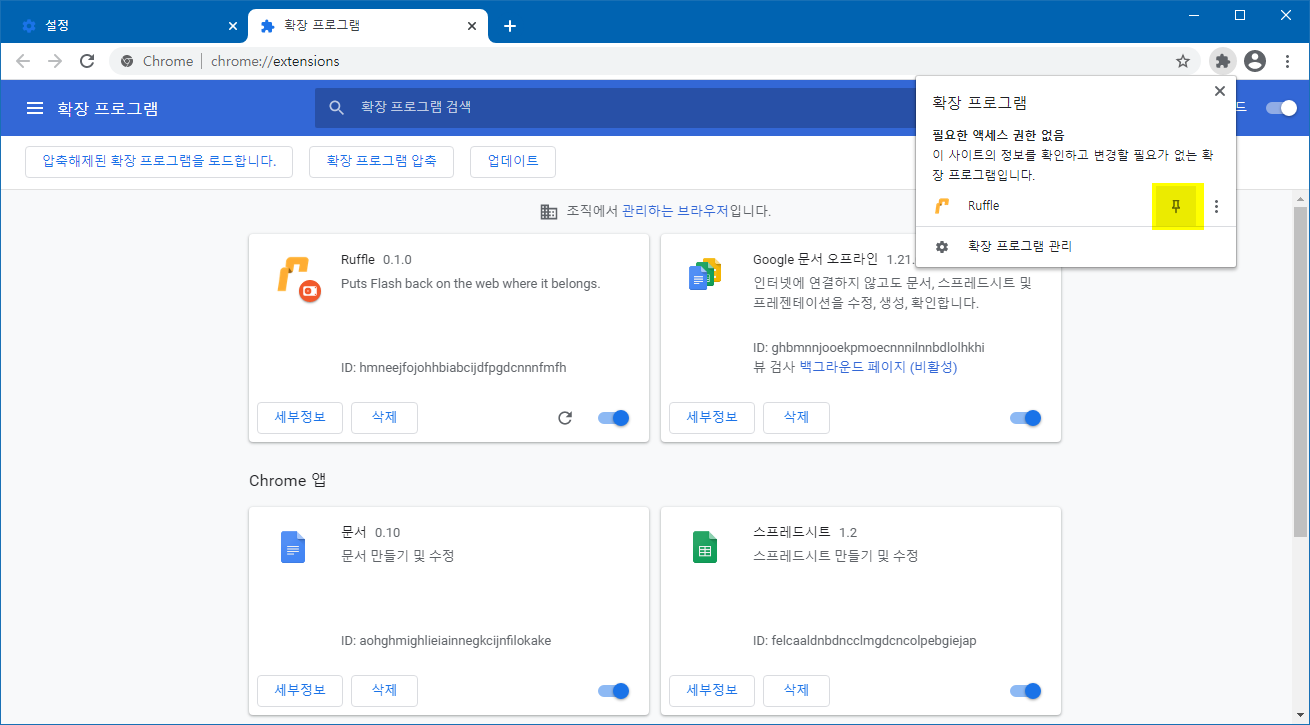Click the search magnifier icon

point(337,107)
